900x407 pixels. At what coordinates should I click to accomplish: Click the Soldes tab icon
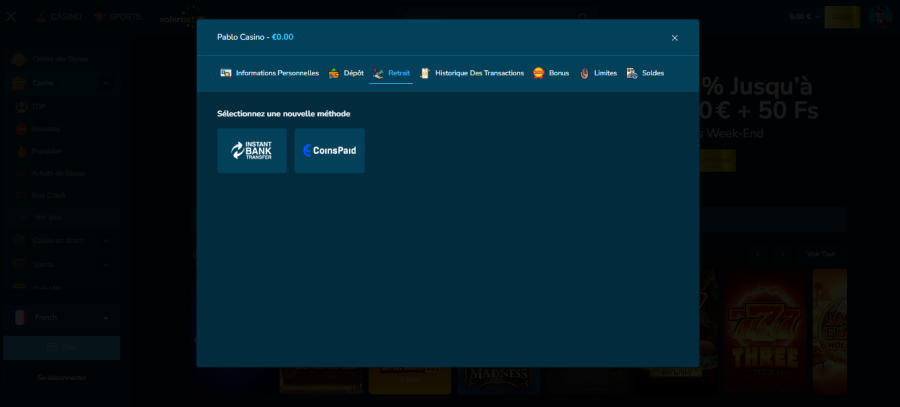coord(632,73)
